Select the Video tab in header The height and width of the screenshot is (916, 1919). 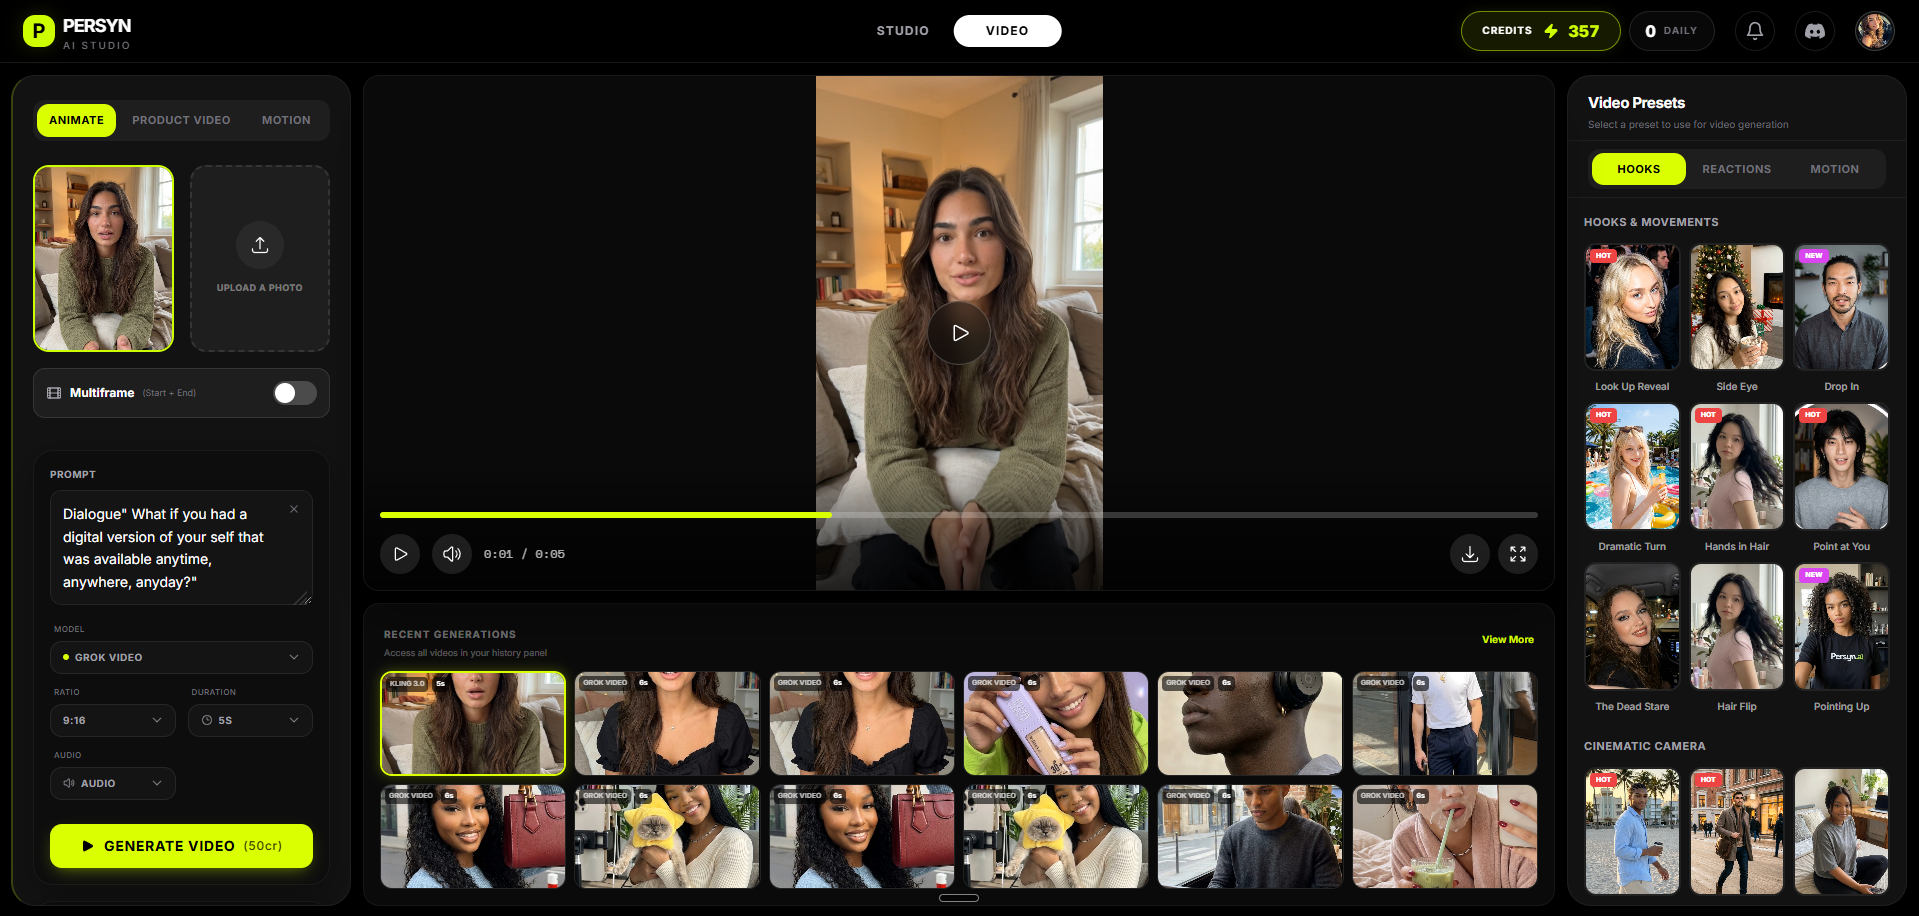(x=1007, y=31)
